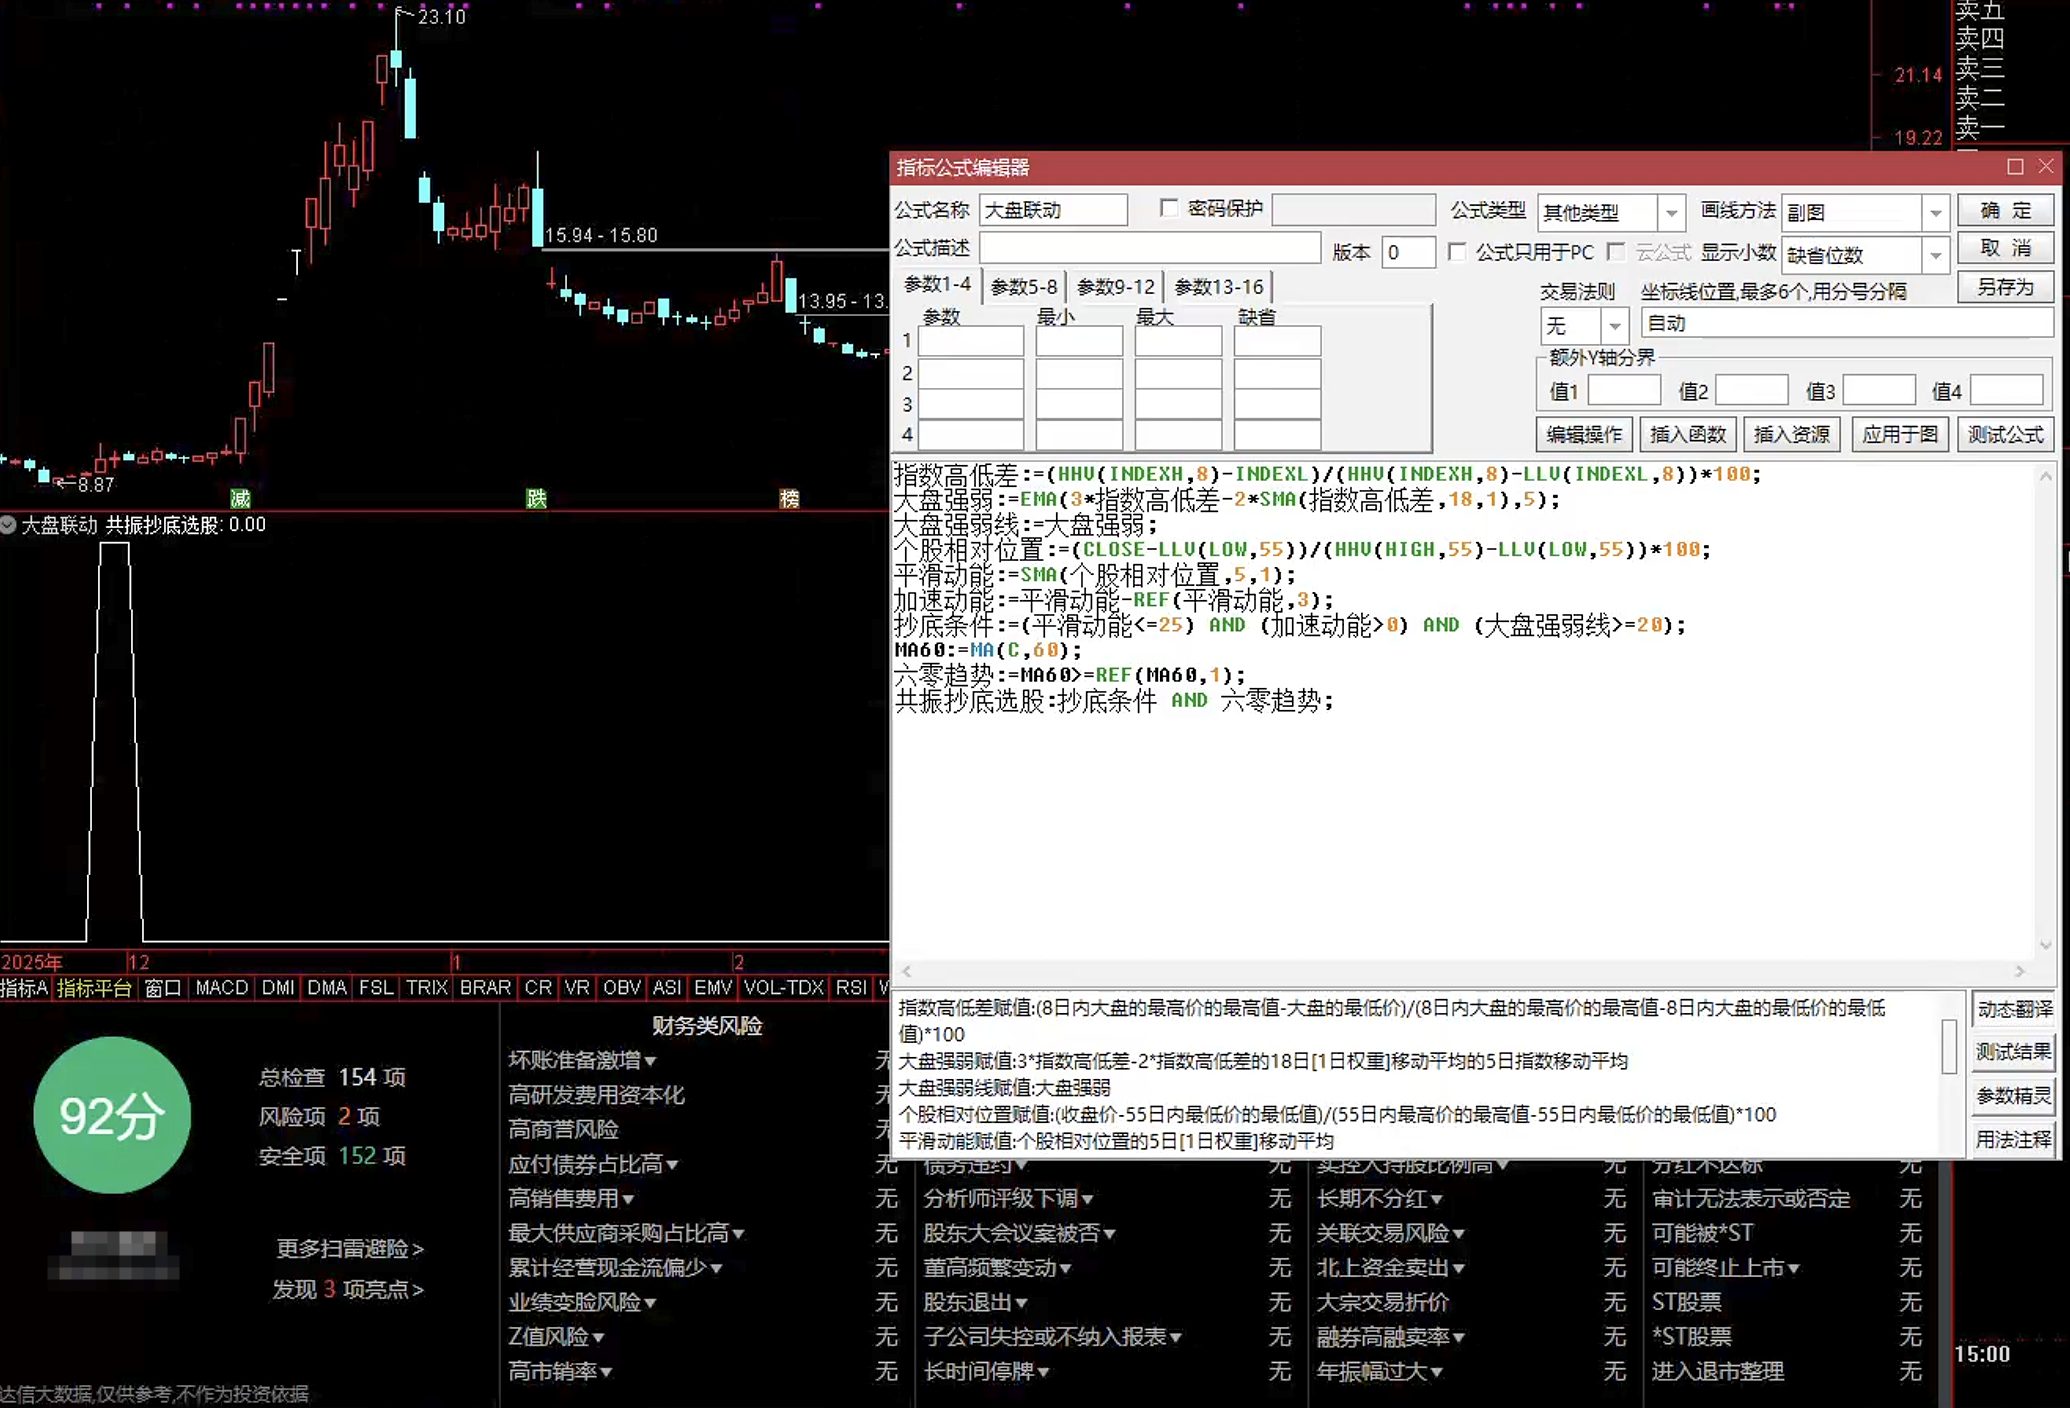Click the 跌 marker under the candlestick chart
Image resolution: width=2070 pixels, height=1408 pixels.
[x=536, y=498]
